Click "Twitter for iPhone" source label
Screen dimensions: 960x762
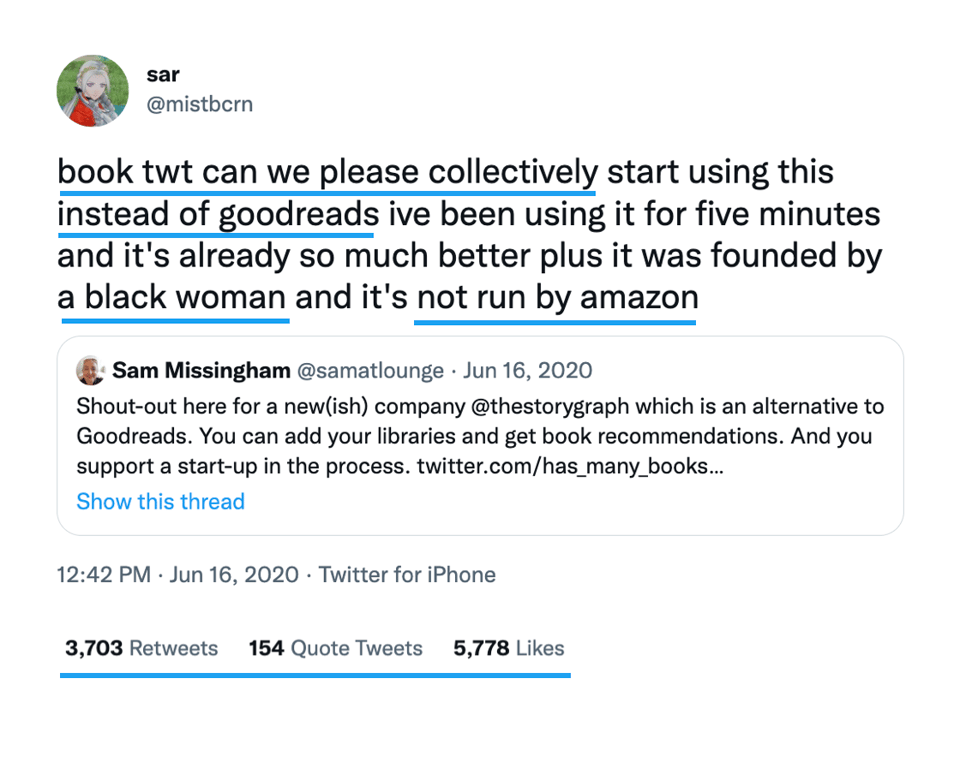(x=407, y=575)
